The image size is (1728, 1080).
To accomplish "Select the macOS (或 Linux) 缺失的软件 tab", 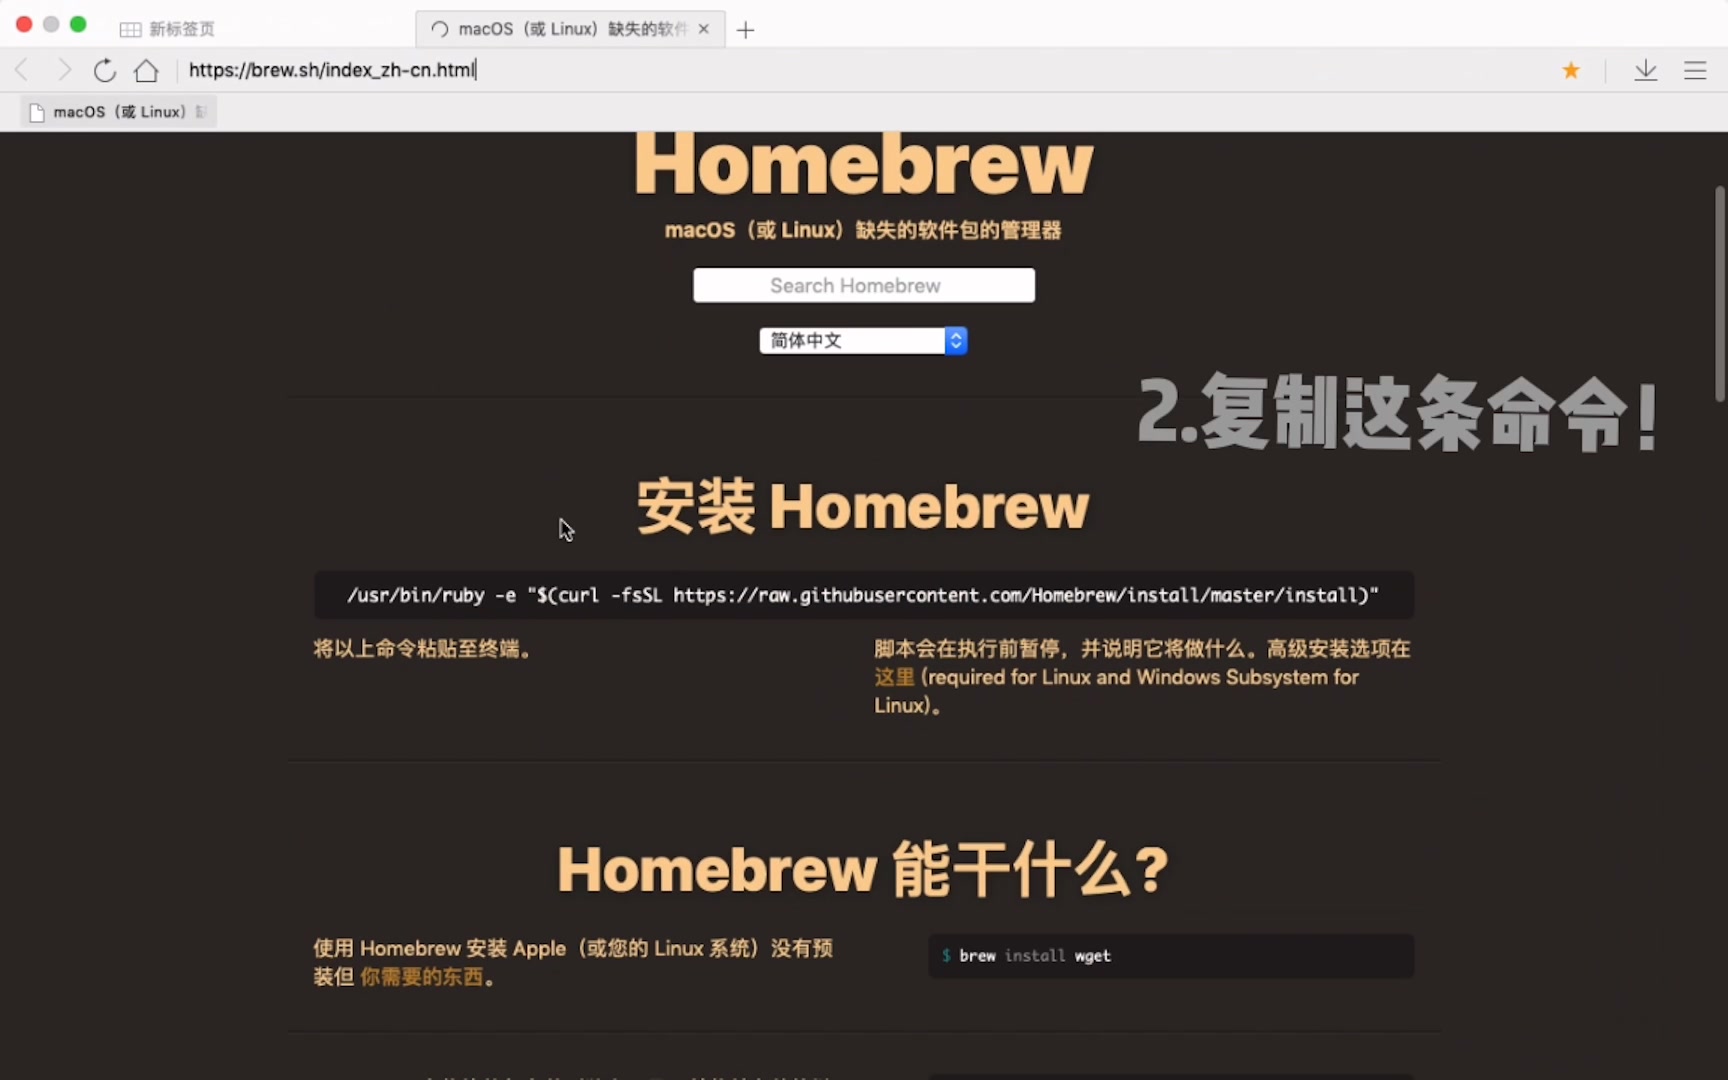I will (x=570, y=29).
